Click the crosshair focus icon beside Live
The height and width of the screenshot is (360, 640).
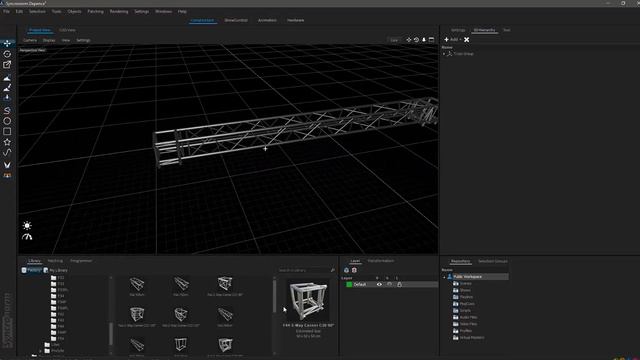(409, 40)
